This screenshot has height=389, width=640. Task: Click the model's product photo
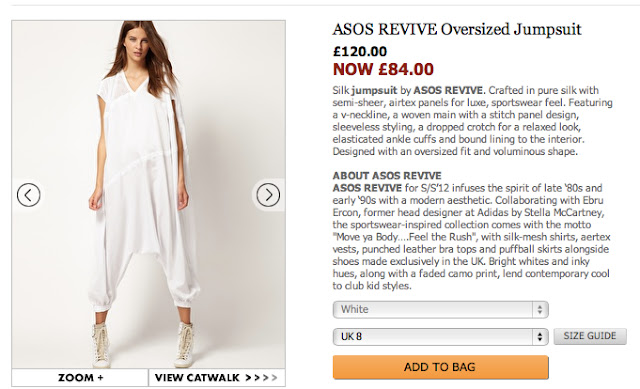click(x=149, y=195)
